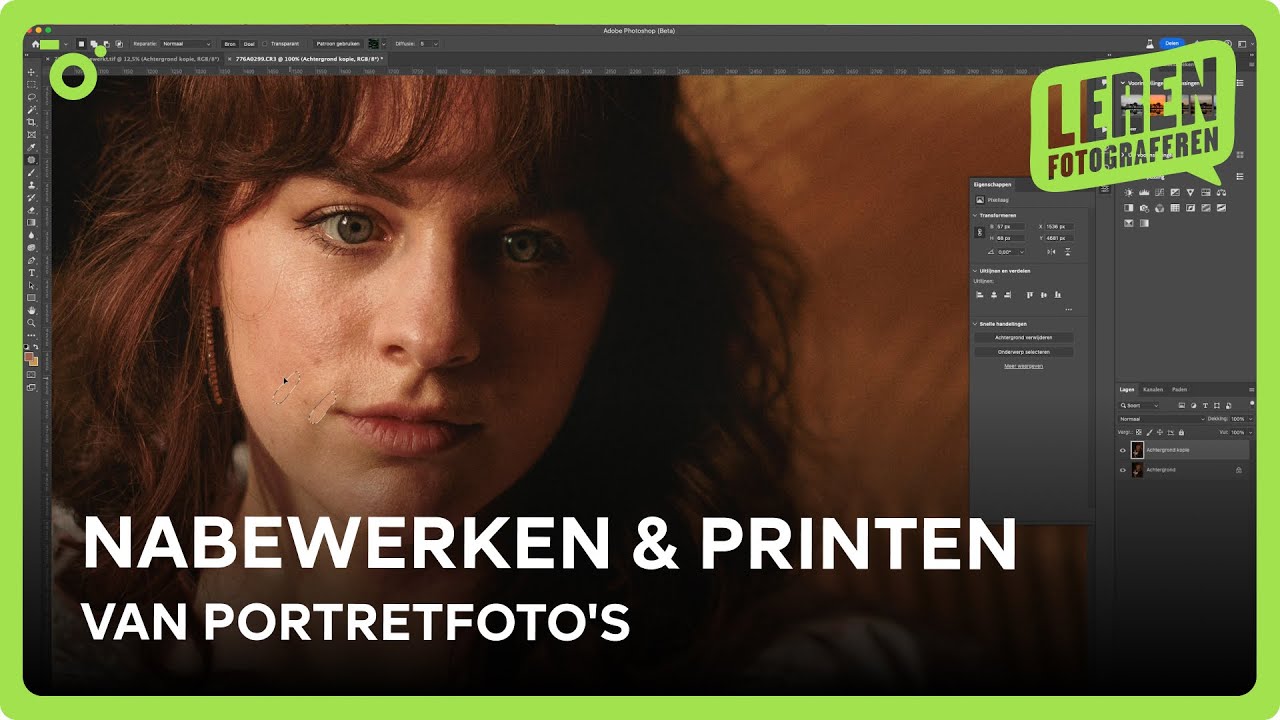Screen dimensions: 1280x720
Task: Click the Home icon in options bar
Action: (35, 44)
